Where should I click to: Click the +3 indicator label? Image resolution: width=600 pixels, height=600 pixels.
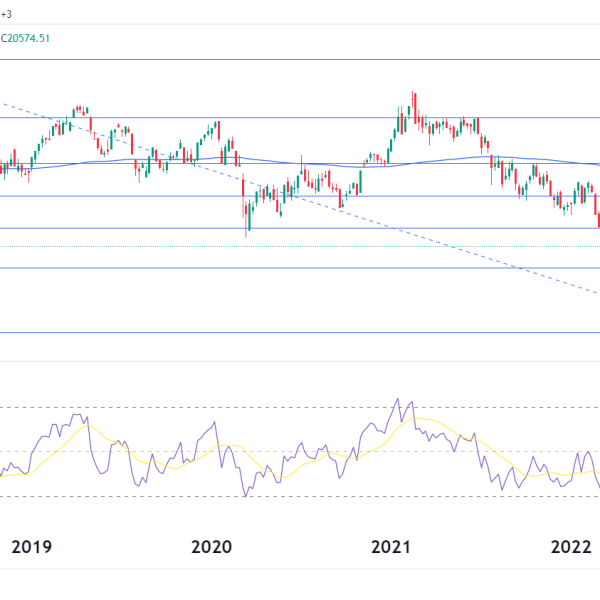pos(6,14)
